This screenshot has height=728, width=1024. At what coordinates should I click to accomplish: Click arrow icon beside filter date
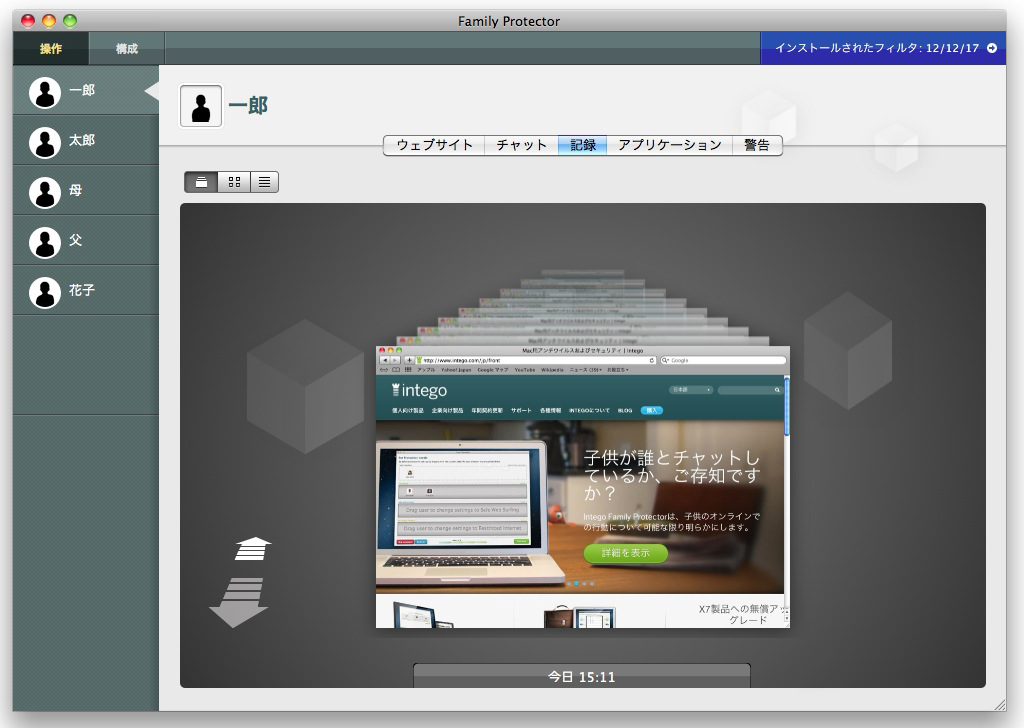992,48
